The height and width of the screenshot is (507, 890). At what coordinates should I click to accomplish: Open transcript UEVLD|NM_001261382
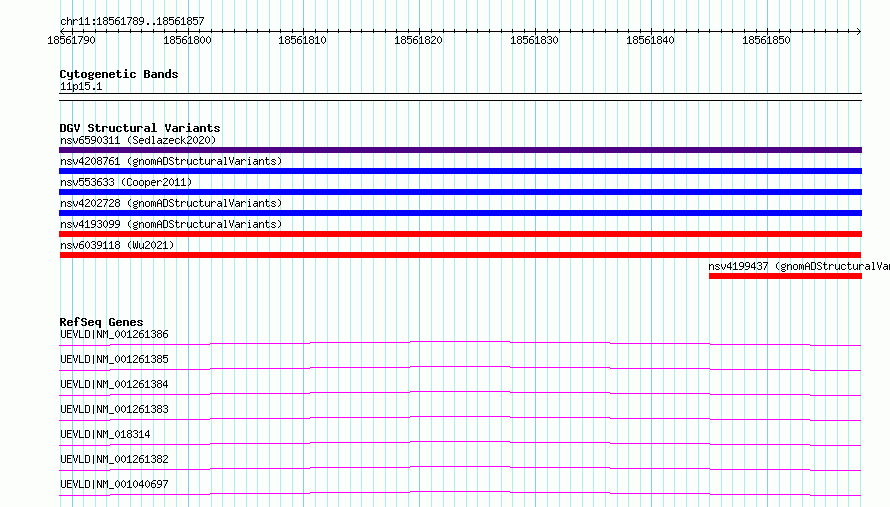[x=114, y=459]
